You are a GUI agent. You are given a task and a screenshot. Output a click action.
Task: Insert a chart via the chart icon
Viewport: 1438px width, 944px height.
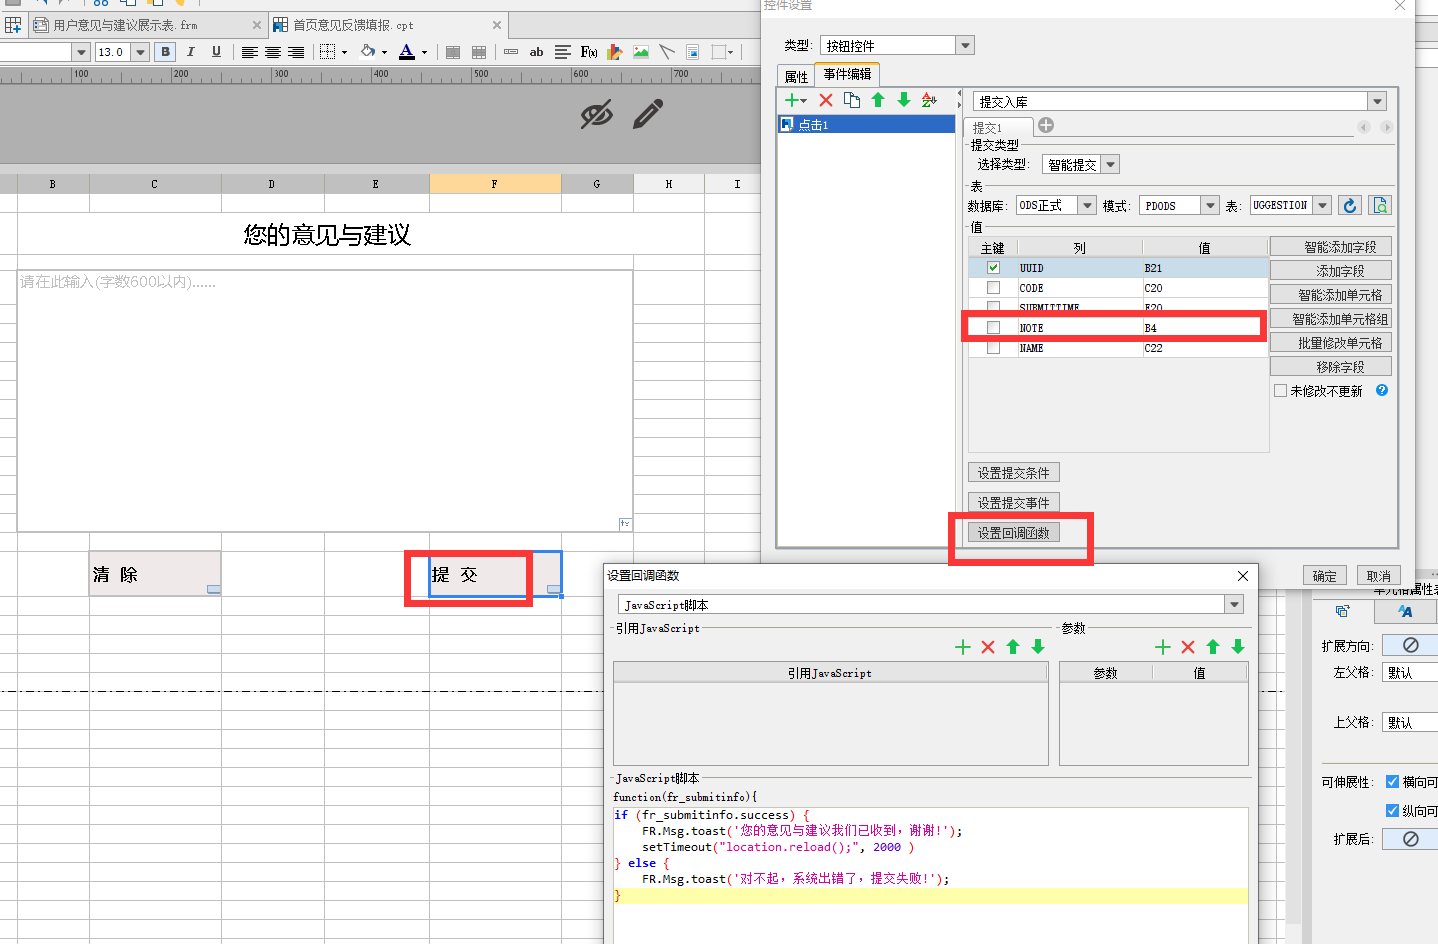[x=615, y=52]
